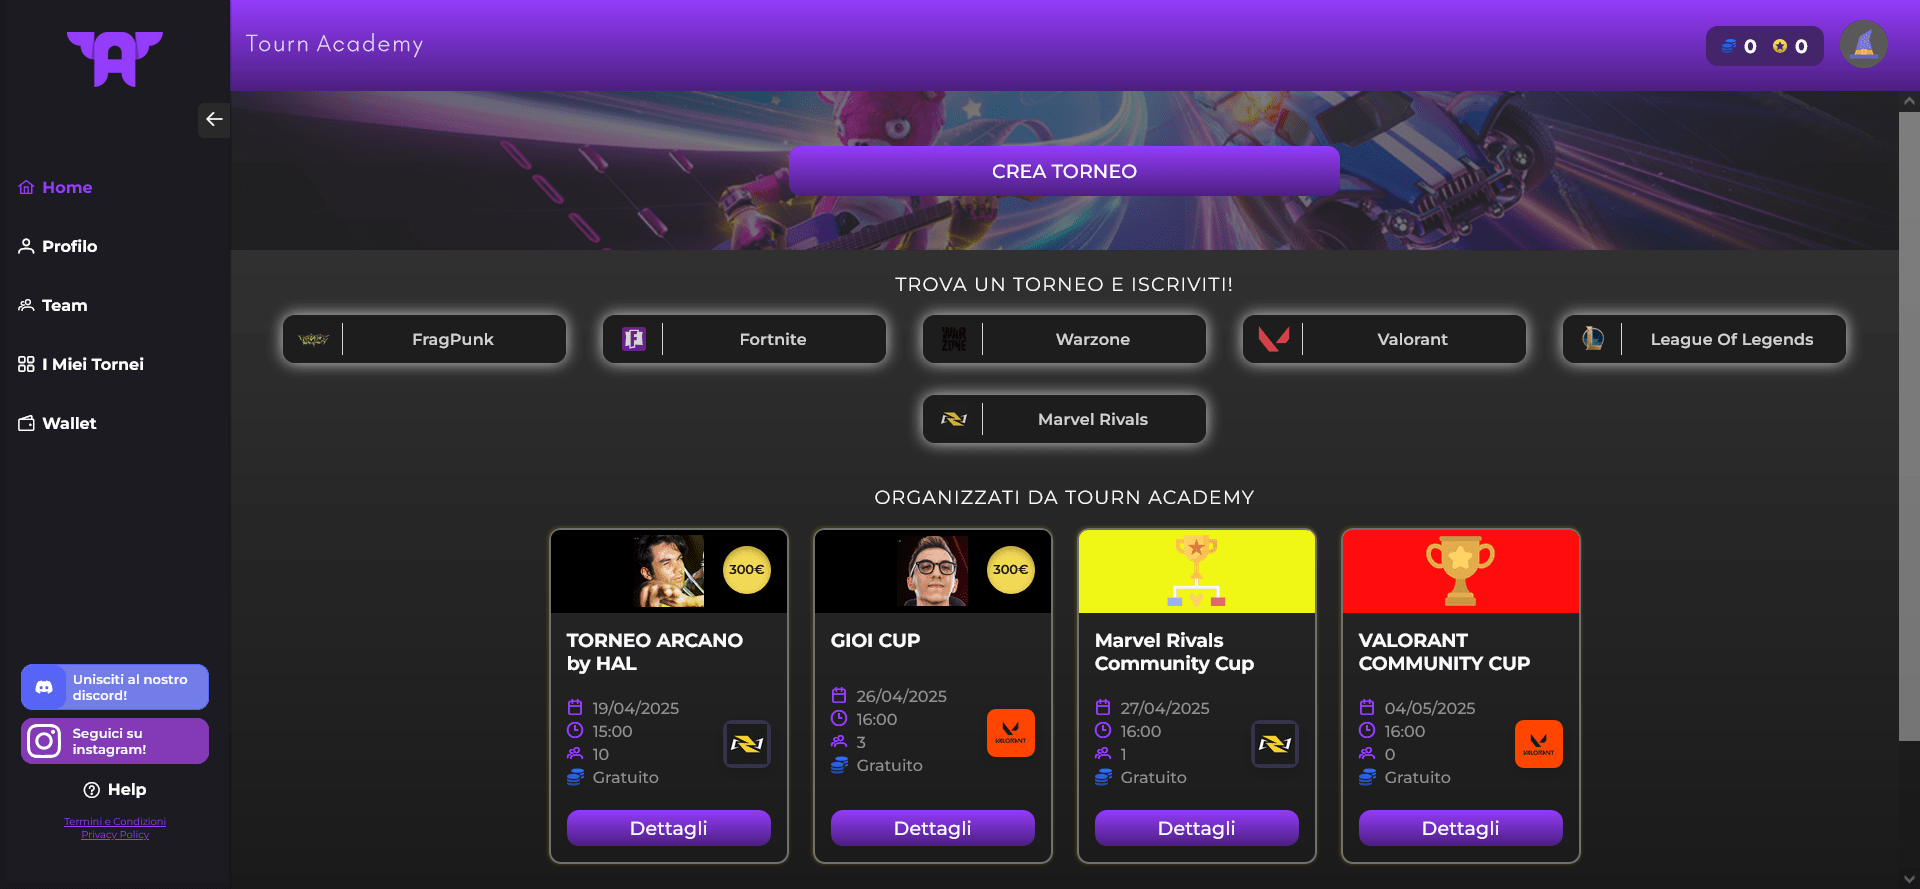
Task: Click the Tourn Academy logo
Action: 115,59
